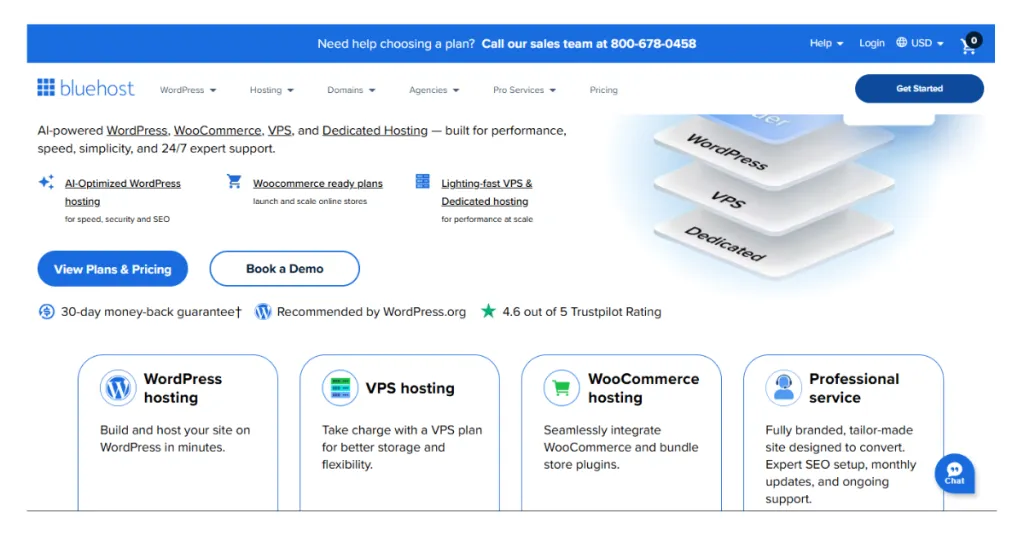Click '30-day money-back guarantee' text
This screenshot has width=1024, height=536.
[x=151, y=312]
